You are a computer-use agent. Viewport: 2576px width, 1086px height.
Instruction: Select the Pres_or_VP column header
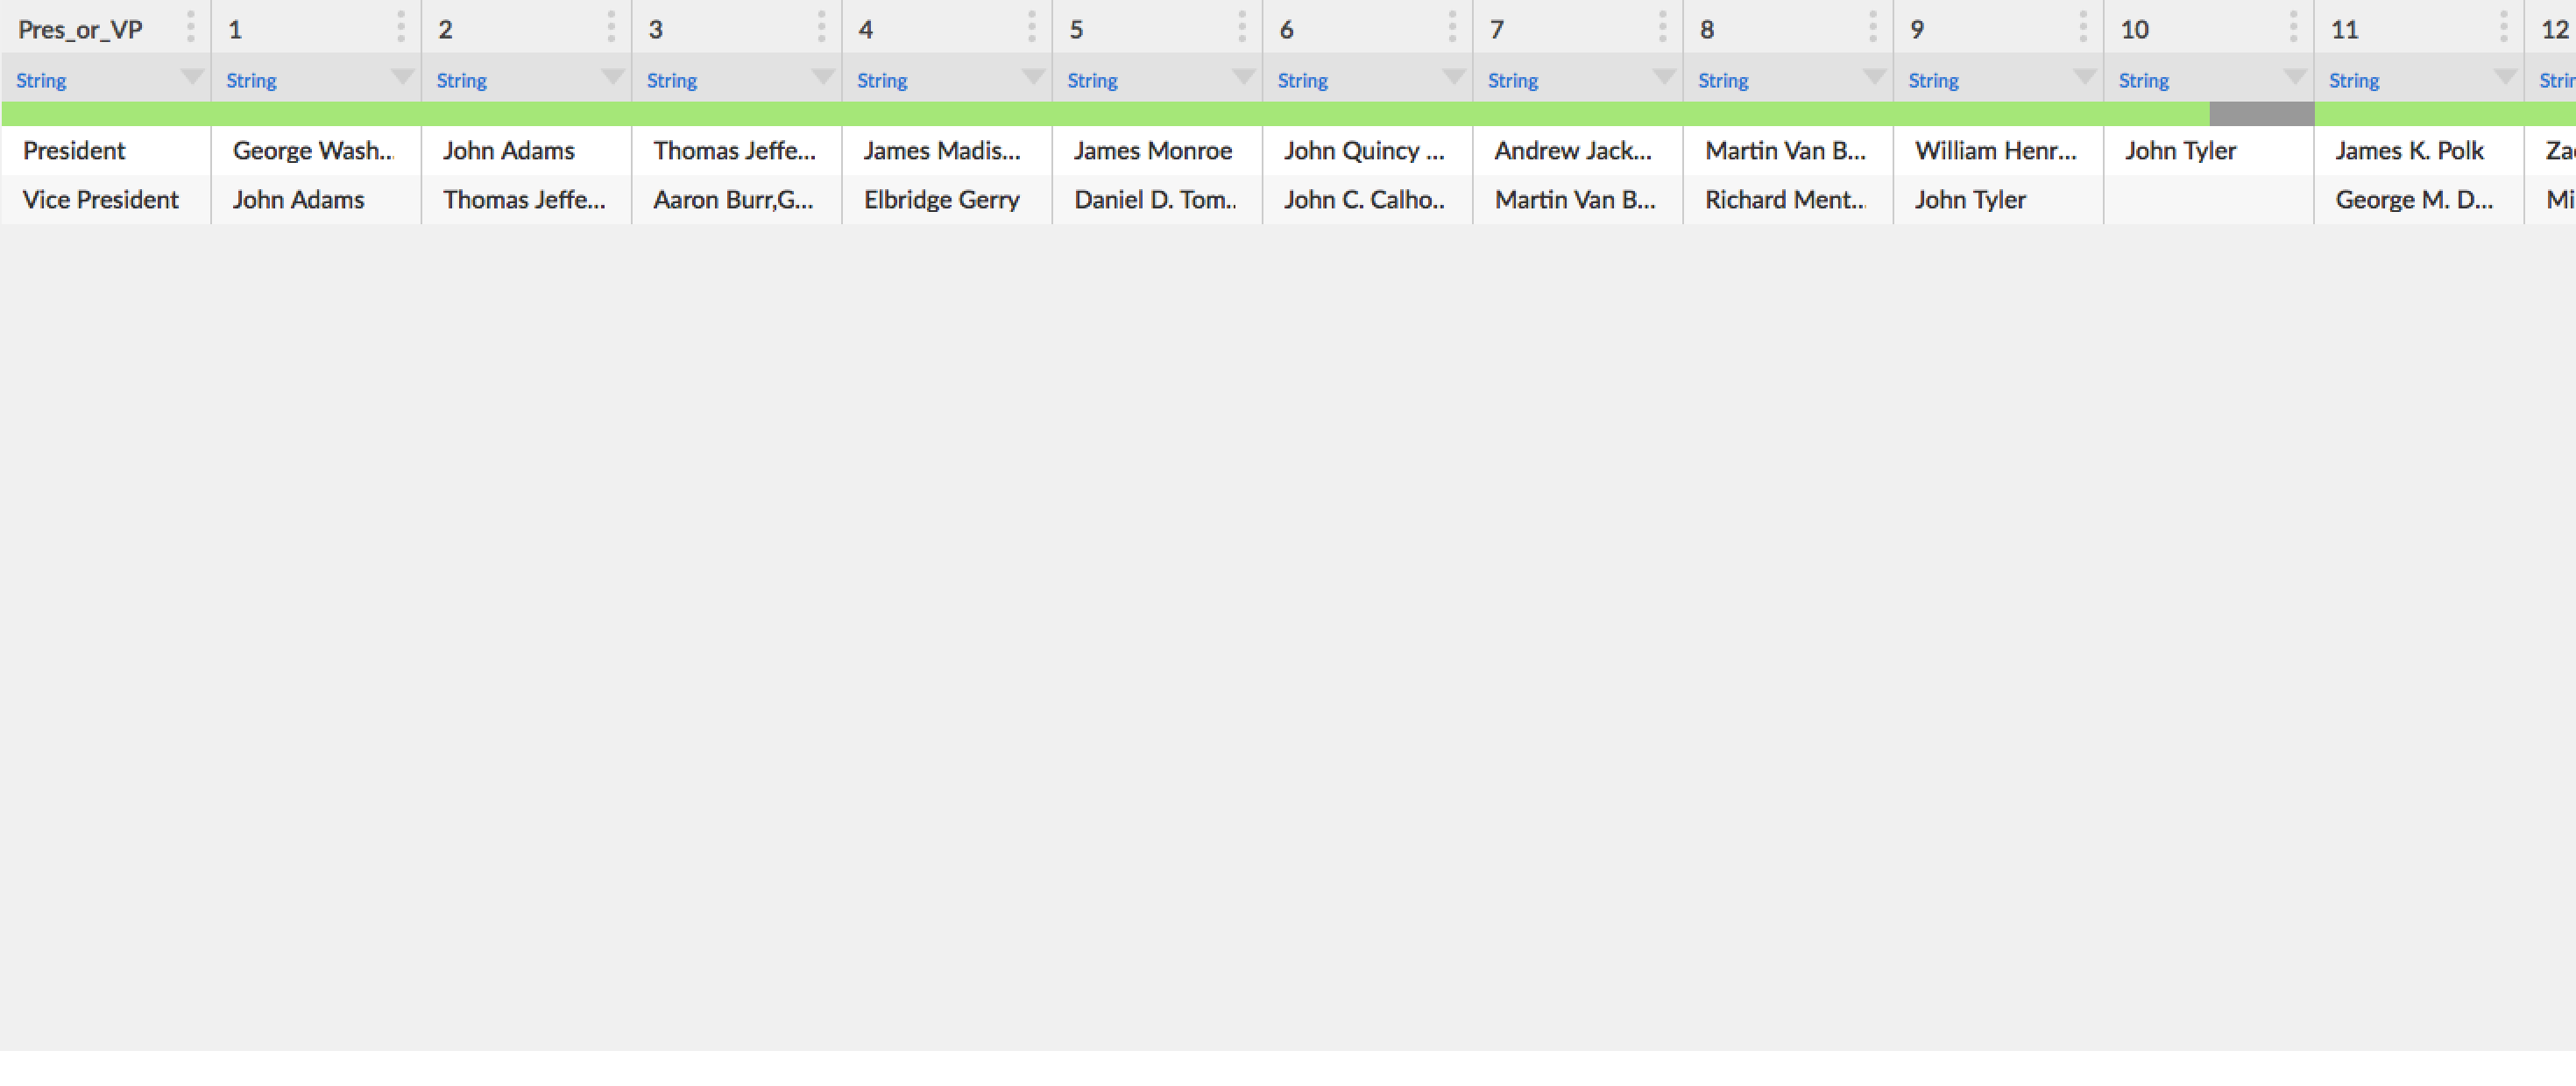pos(80,30)
